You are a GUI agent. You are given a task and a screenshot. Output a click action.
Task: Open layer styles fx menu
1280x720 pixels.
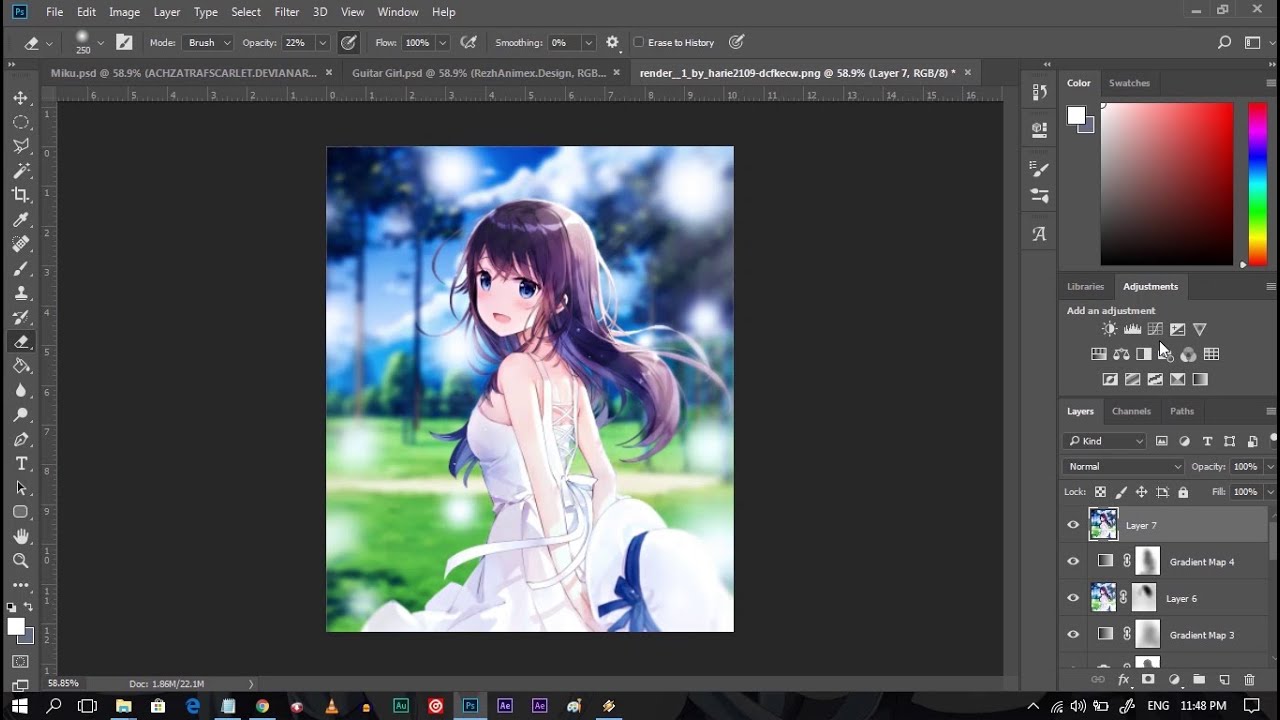pos(1123,680)
